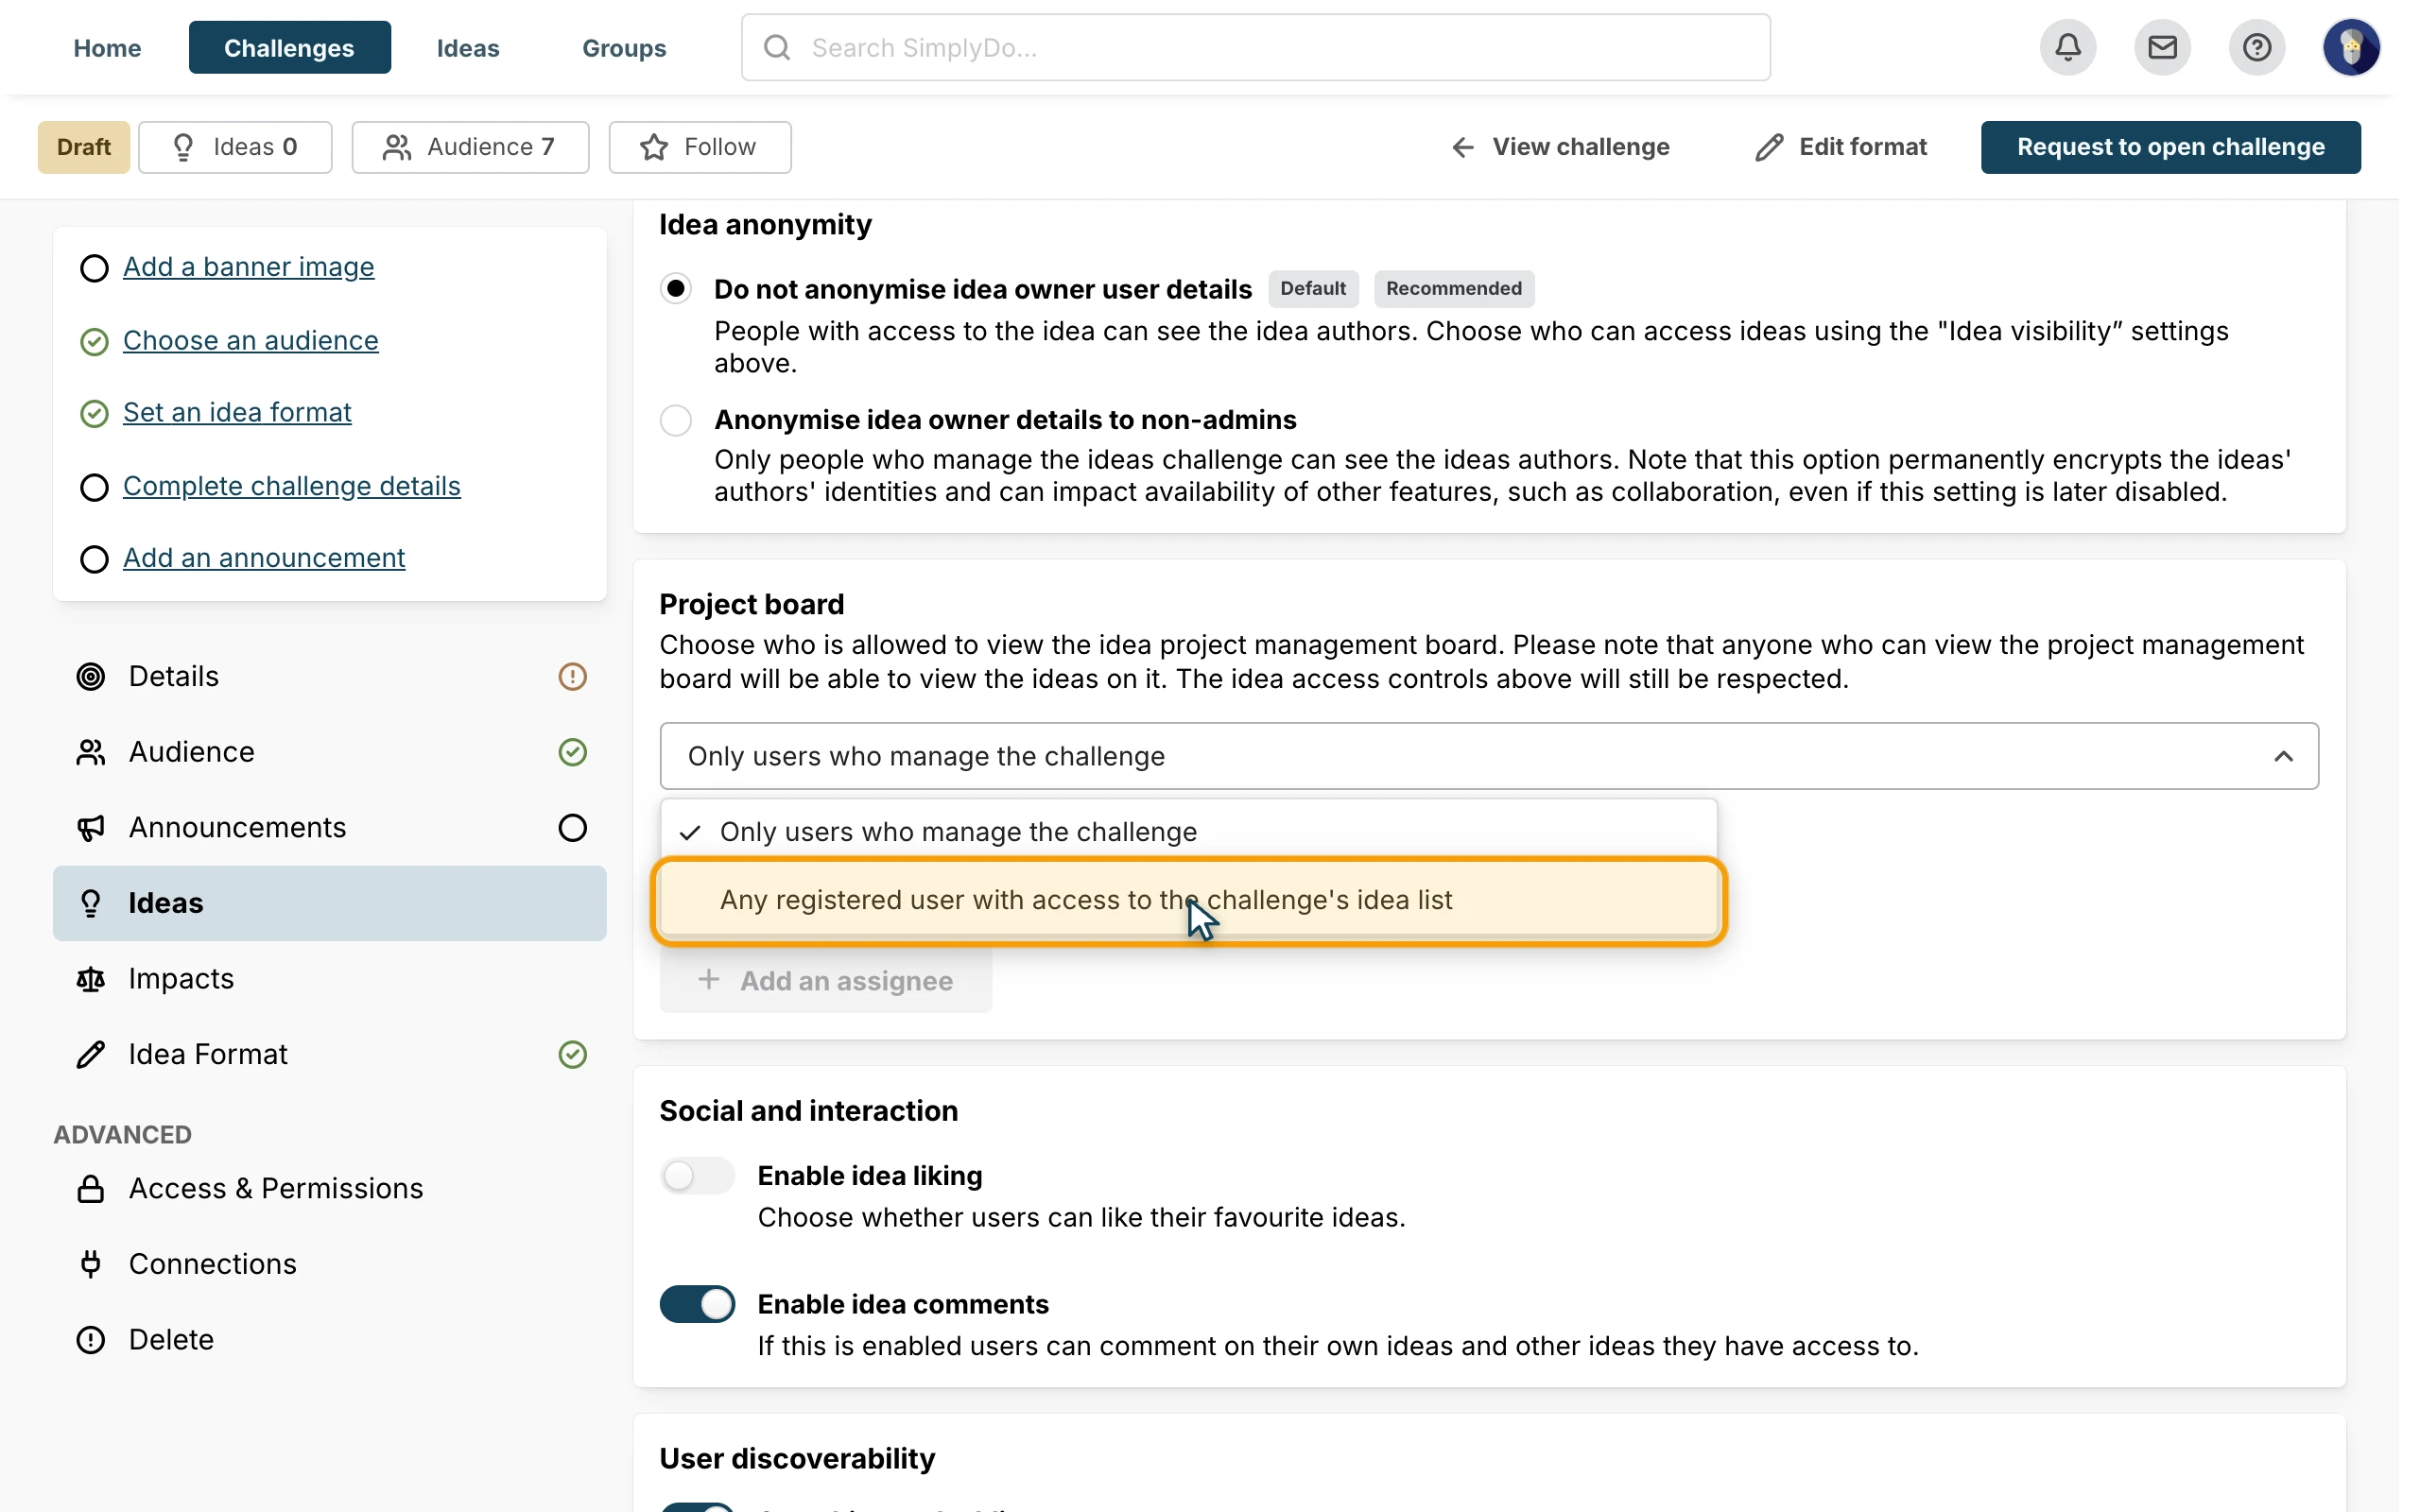Open the messages envelope icon

(x=2162, y=47)
